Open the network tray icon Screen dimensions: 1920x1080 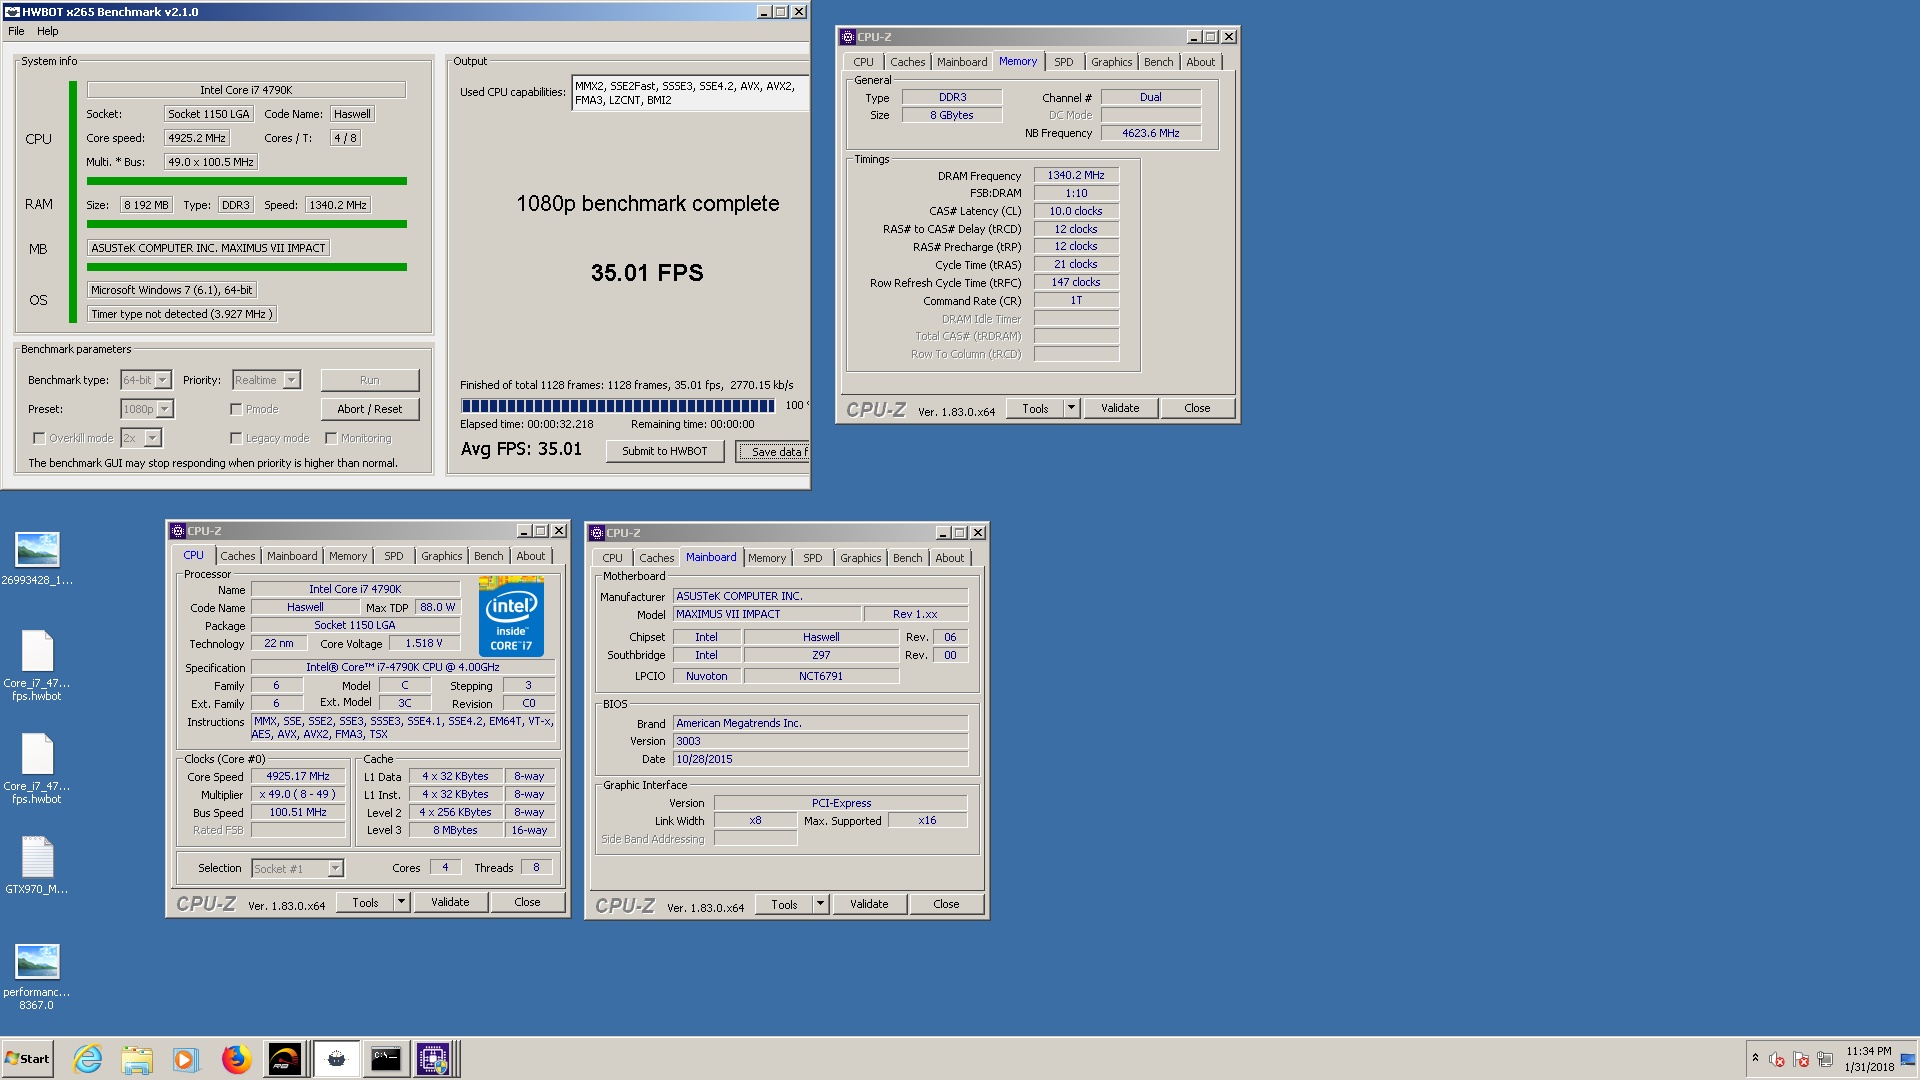coord(1825,1059)
